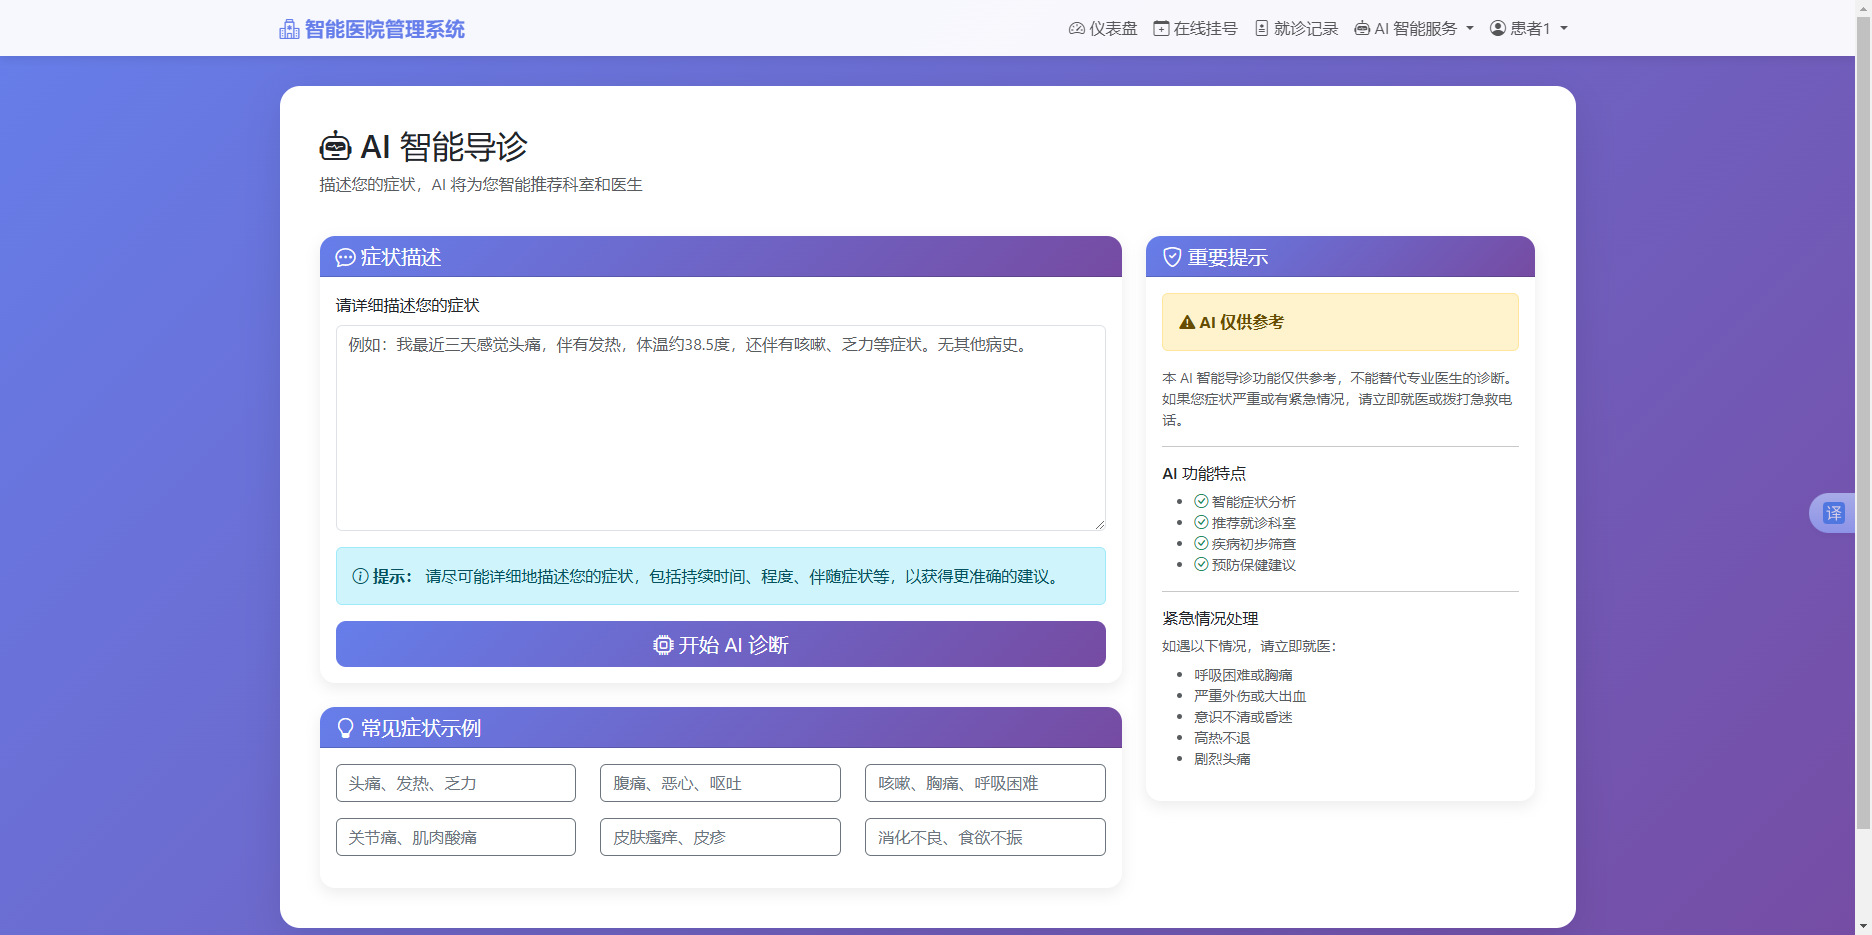This screenshot has width=1872, height=935.
Task: Click the chat bubble icon on 症状描述 header
Action: coord(344,257)
